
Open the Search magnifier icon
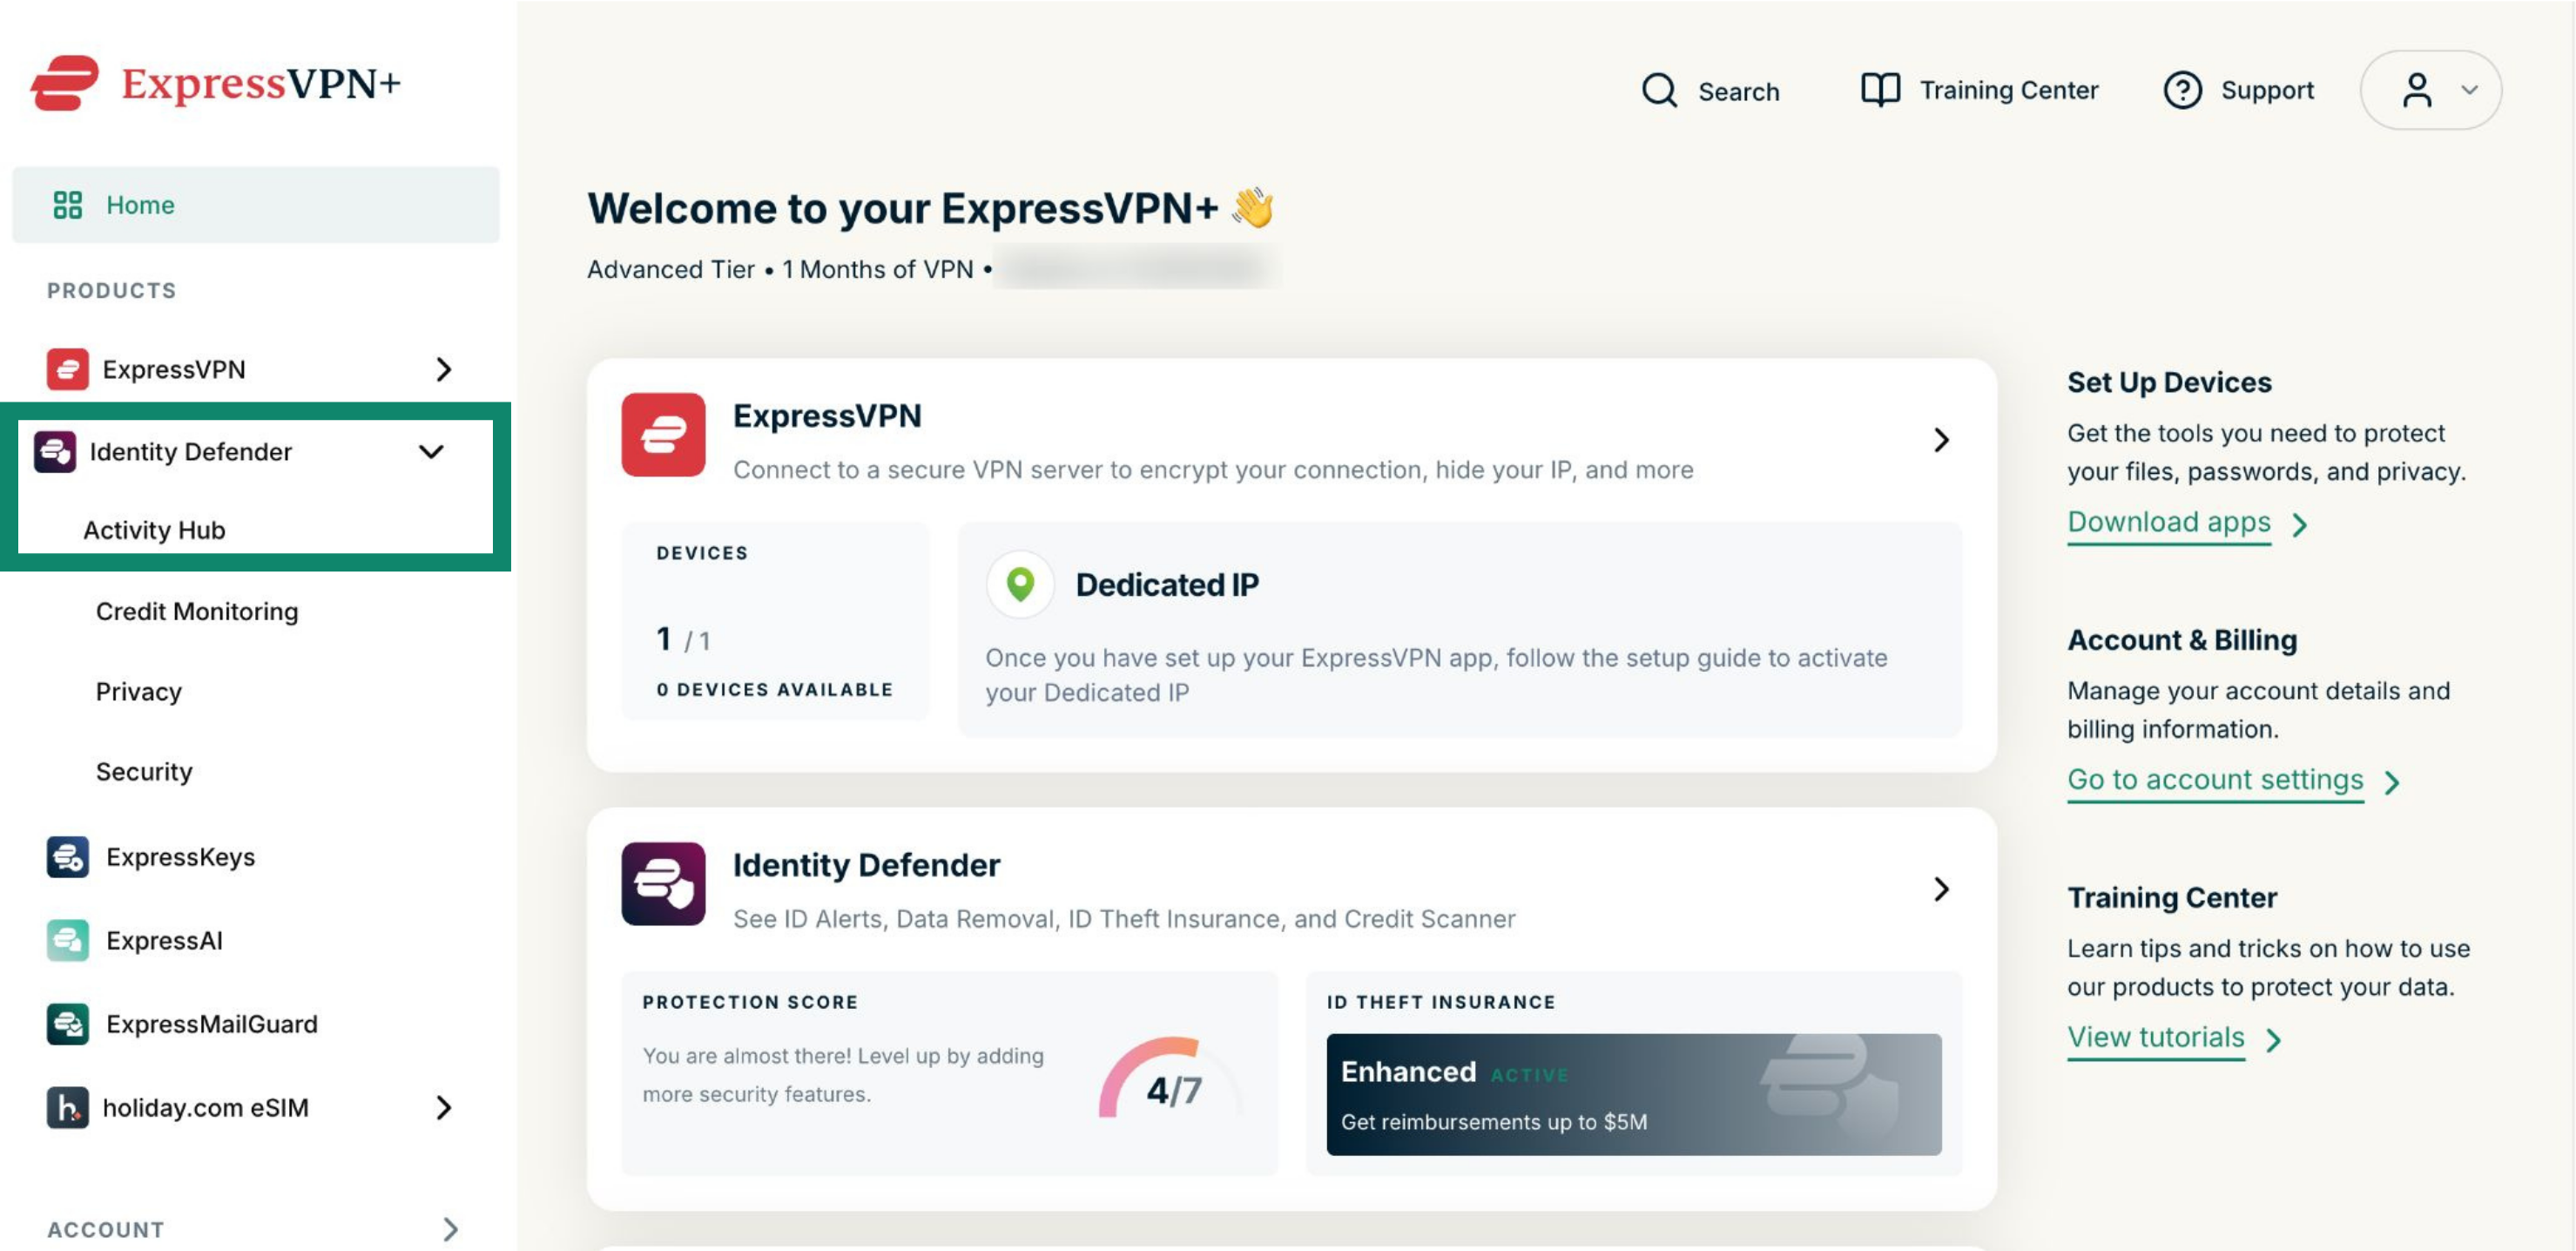pyautogui.click(x=1659, y=91)
